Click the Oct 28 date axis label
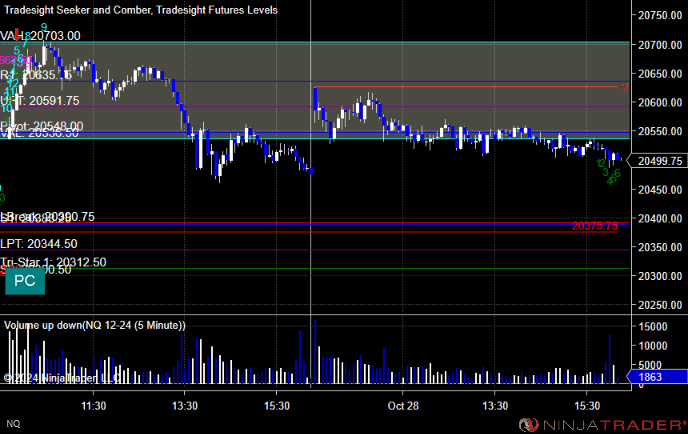 (403, 406)
